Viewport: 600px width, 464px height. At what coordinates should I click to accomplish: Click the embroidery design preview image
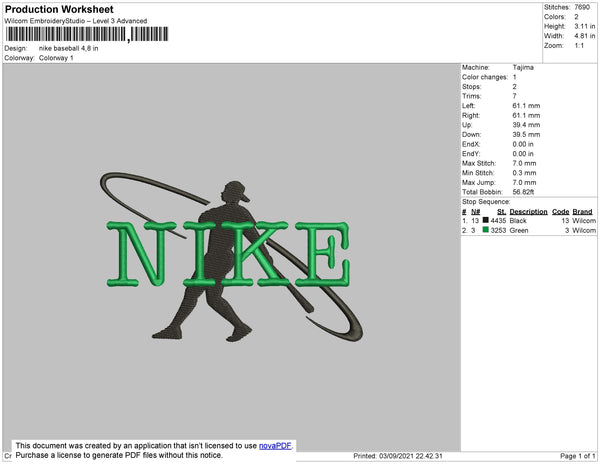(232, 257)
